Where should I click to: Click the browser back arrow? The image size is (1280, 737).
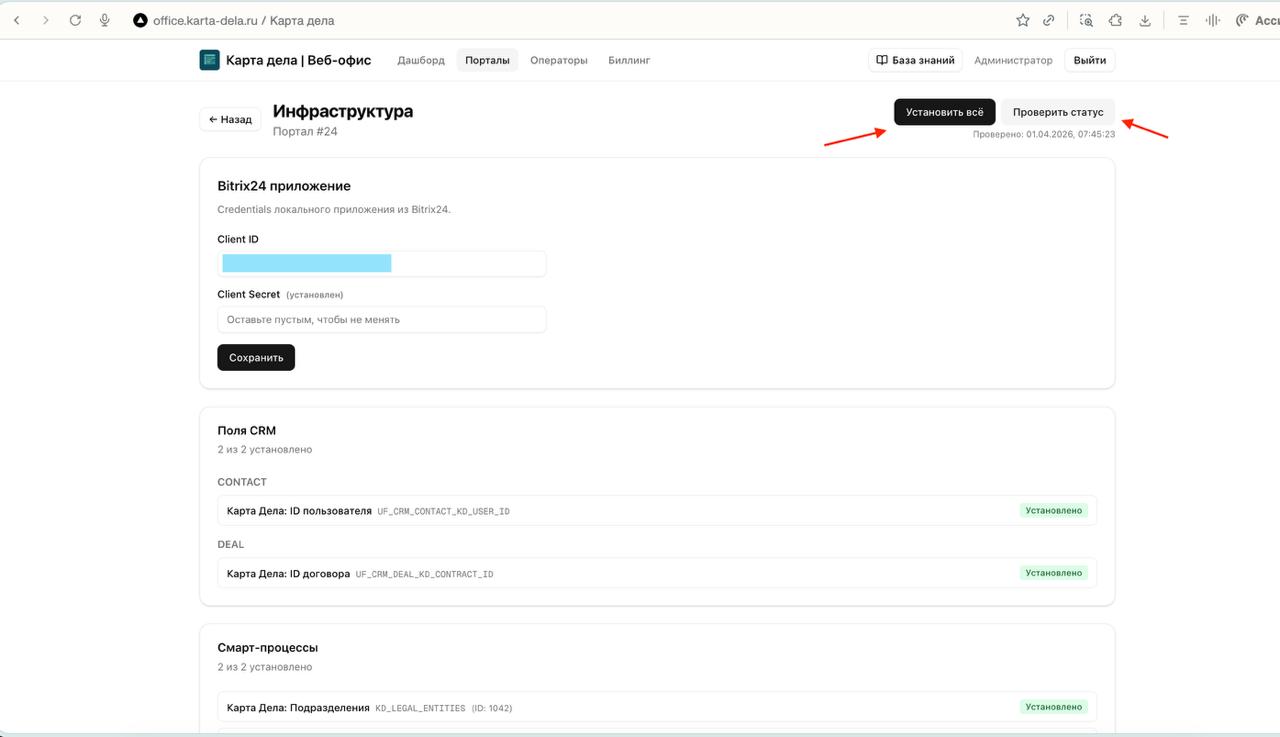point(16,20)
